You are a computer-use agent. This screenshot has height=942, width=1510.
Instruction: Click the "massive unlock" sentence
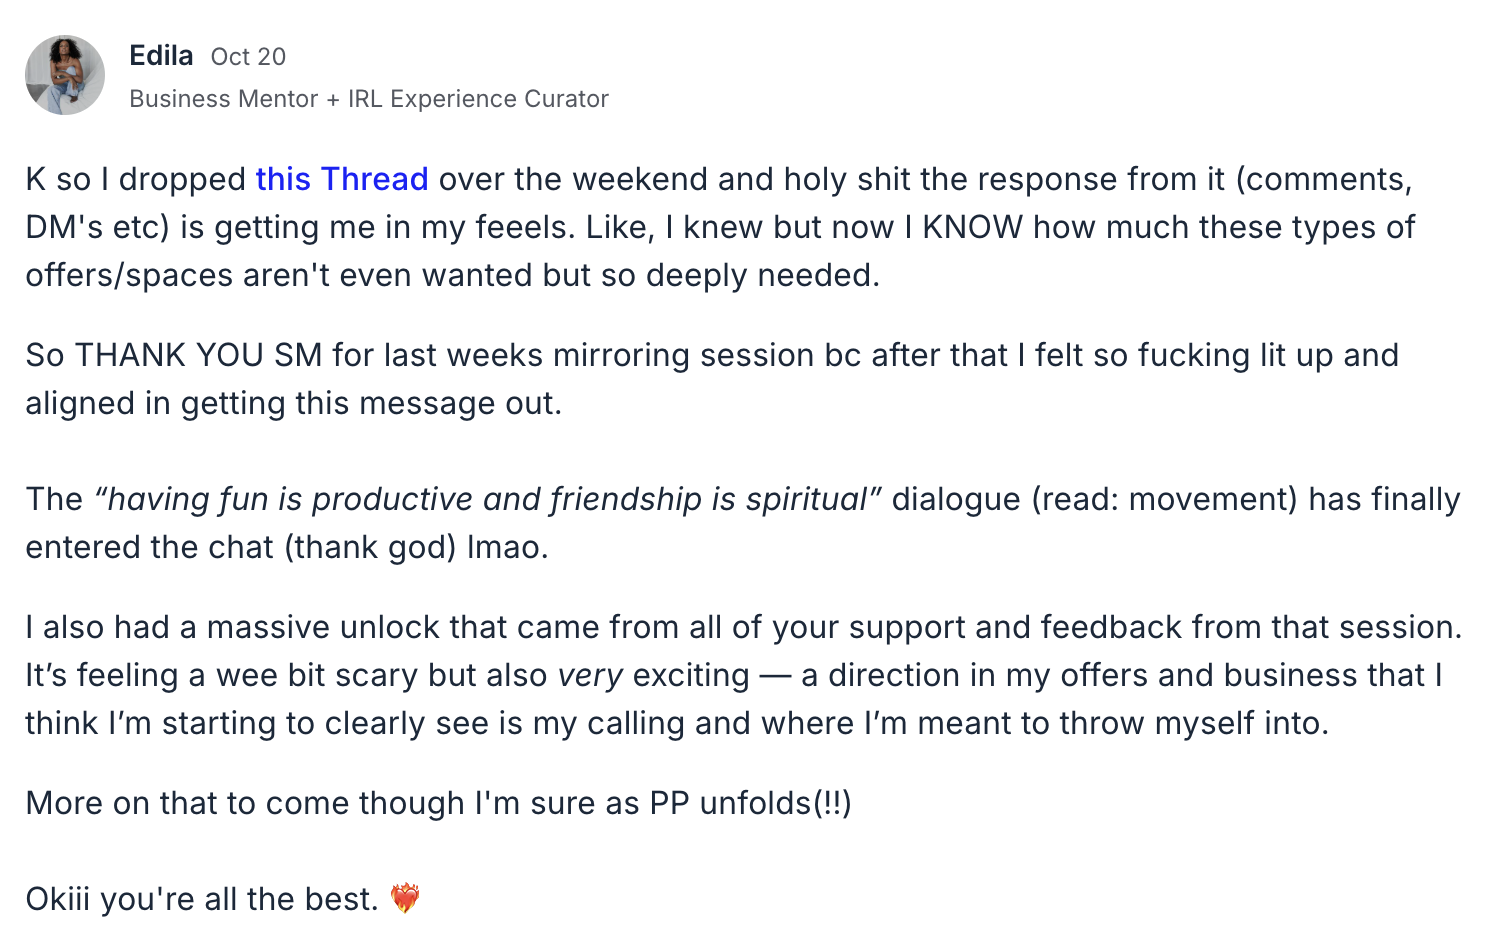tap(743, 627)
